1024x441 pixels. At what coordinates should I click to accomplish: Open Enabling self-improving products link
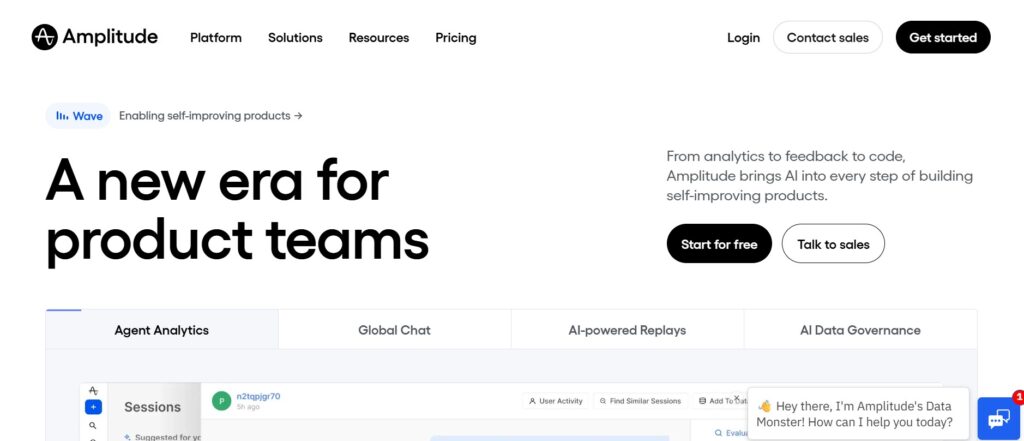tap(210, 116)
